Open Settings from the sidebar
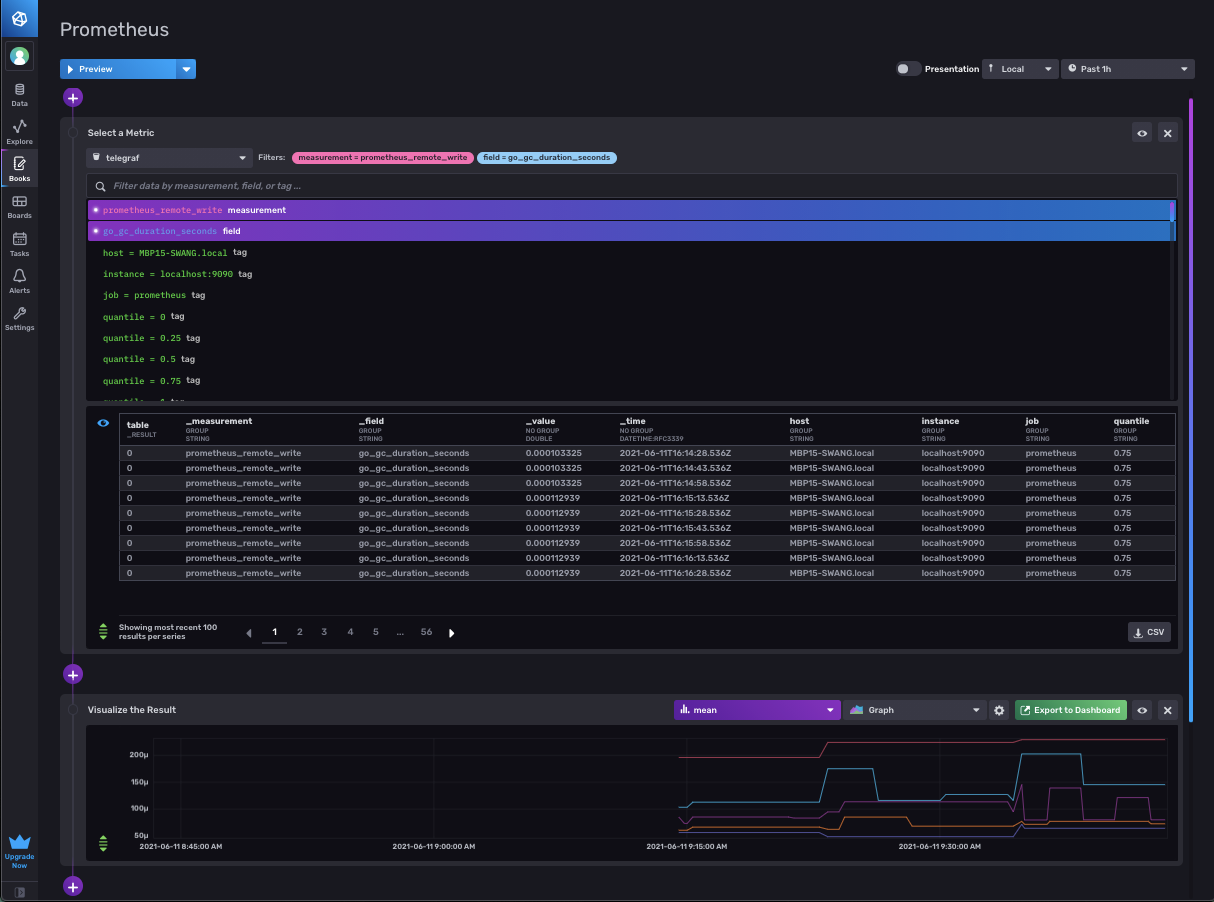 19,319
